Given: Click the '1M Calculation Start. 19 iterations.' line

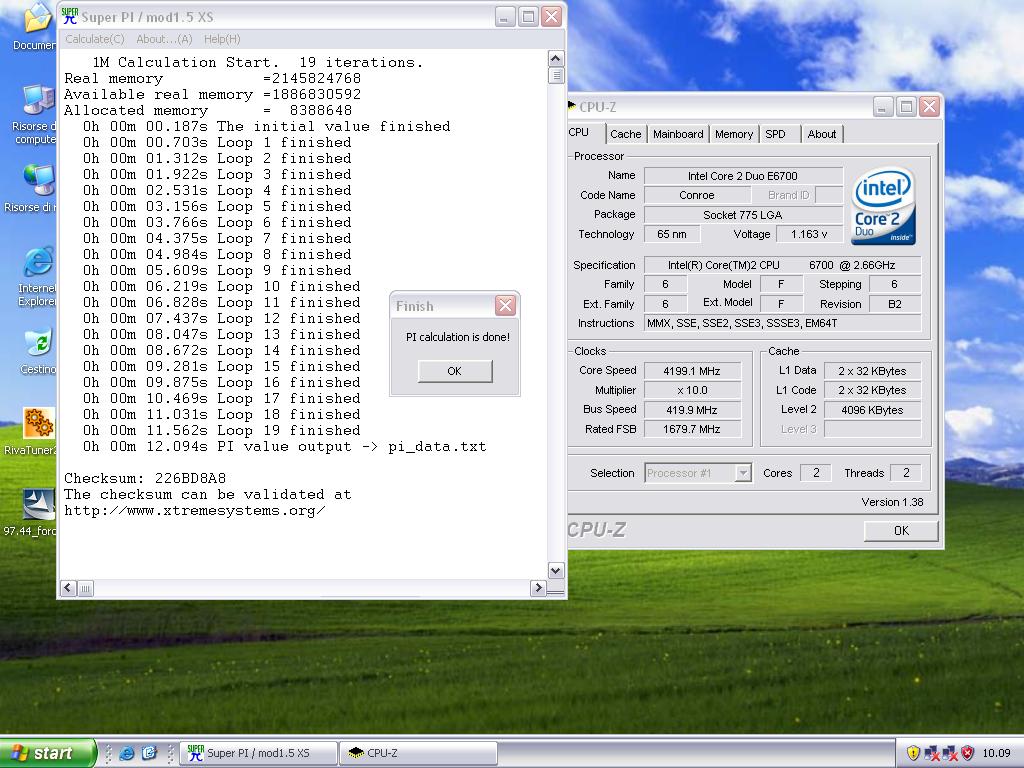Looking at the screenshot, I should (x=257, y=62).
